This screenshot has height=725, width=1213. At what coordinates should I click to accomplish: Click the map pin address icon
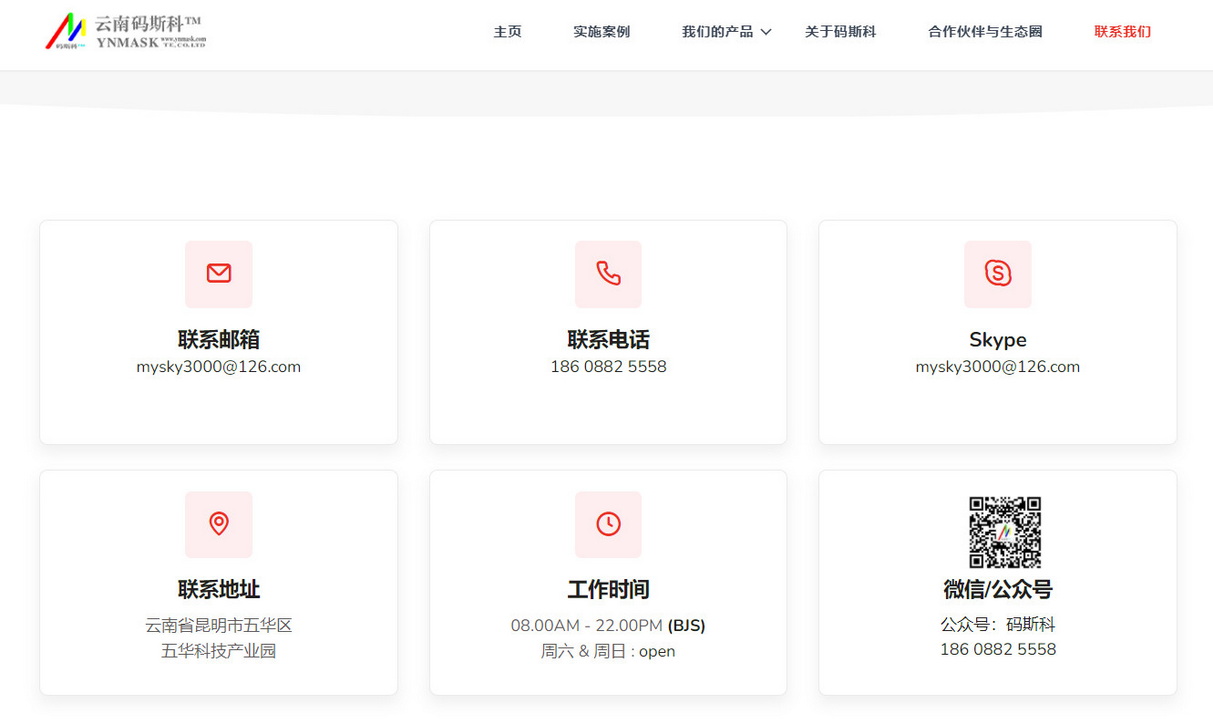click(219, 524)
